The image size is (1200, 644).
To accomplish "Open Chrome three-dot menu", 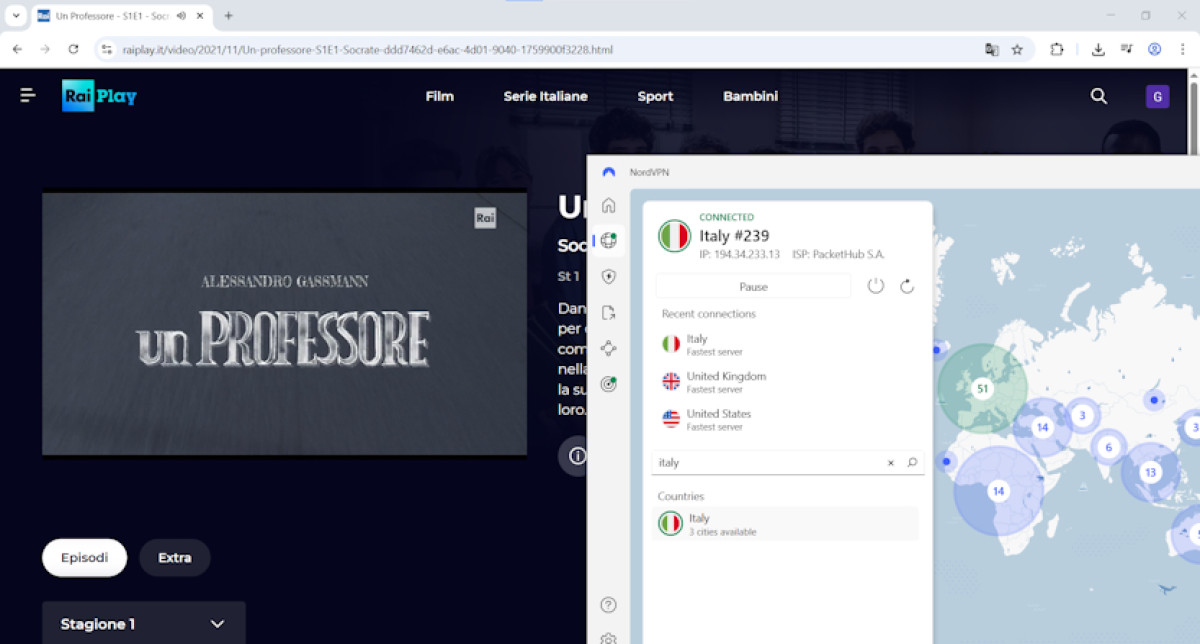I will pyautogui.click(x=1182, y=49).
